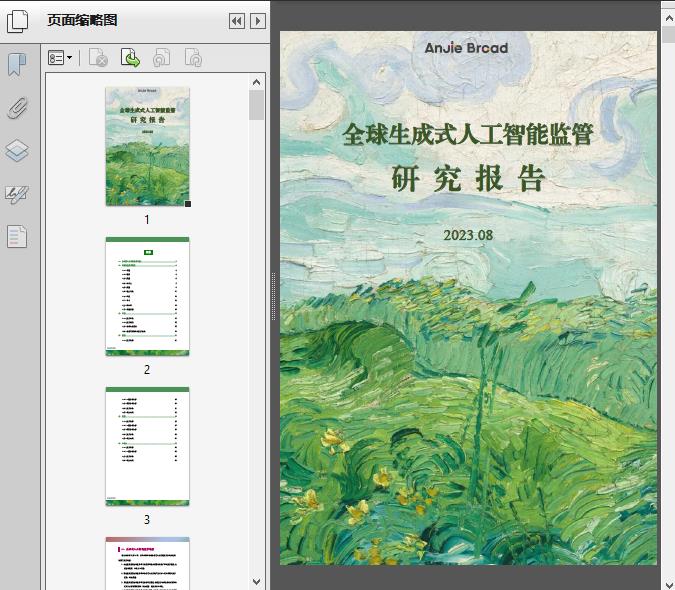This screenshot has width=675, height=590.
Task: Select page 2 thumbnail
Action: coord(147,296)
